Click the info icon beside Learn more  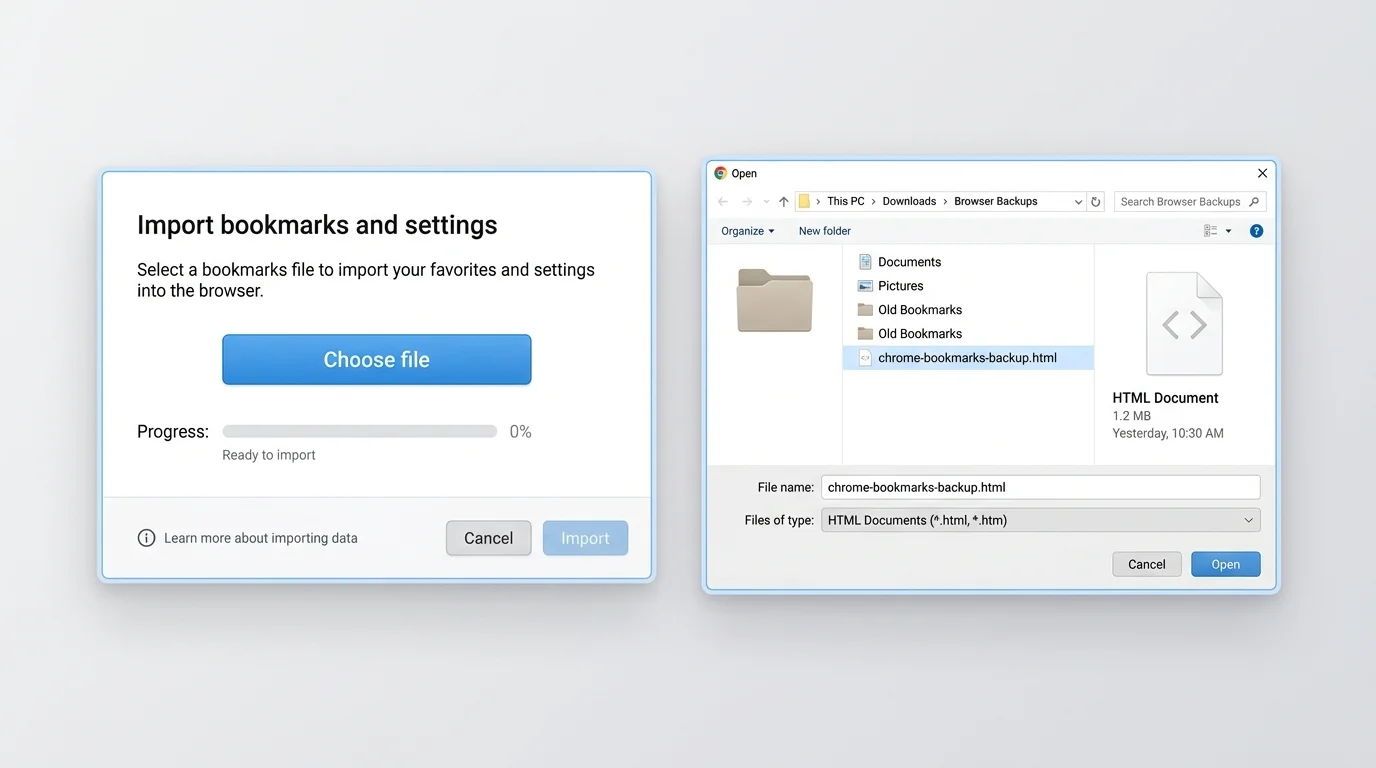click(146, 538)
